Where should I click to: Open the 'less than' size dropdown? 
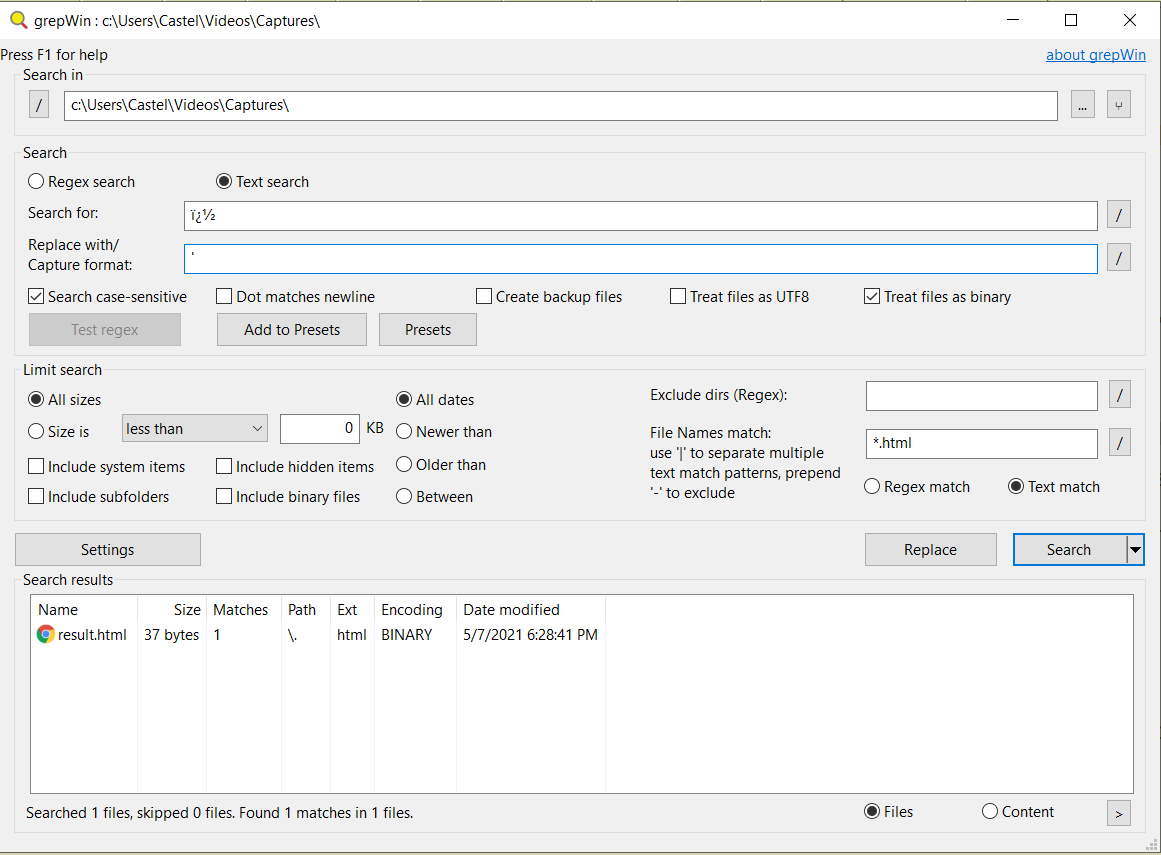(195, 429)
